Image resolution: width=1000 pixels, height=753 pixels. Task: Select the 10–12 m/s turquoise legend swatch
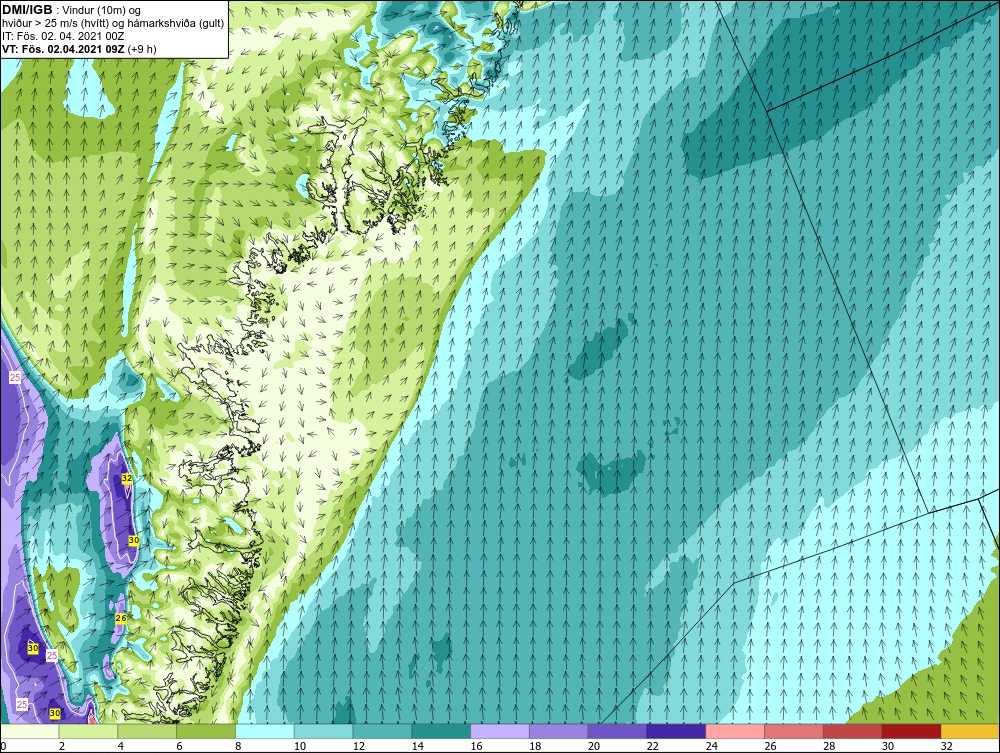tap(323, 732)
